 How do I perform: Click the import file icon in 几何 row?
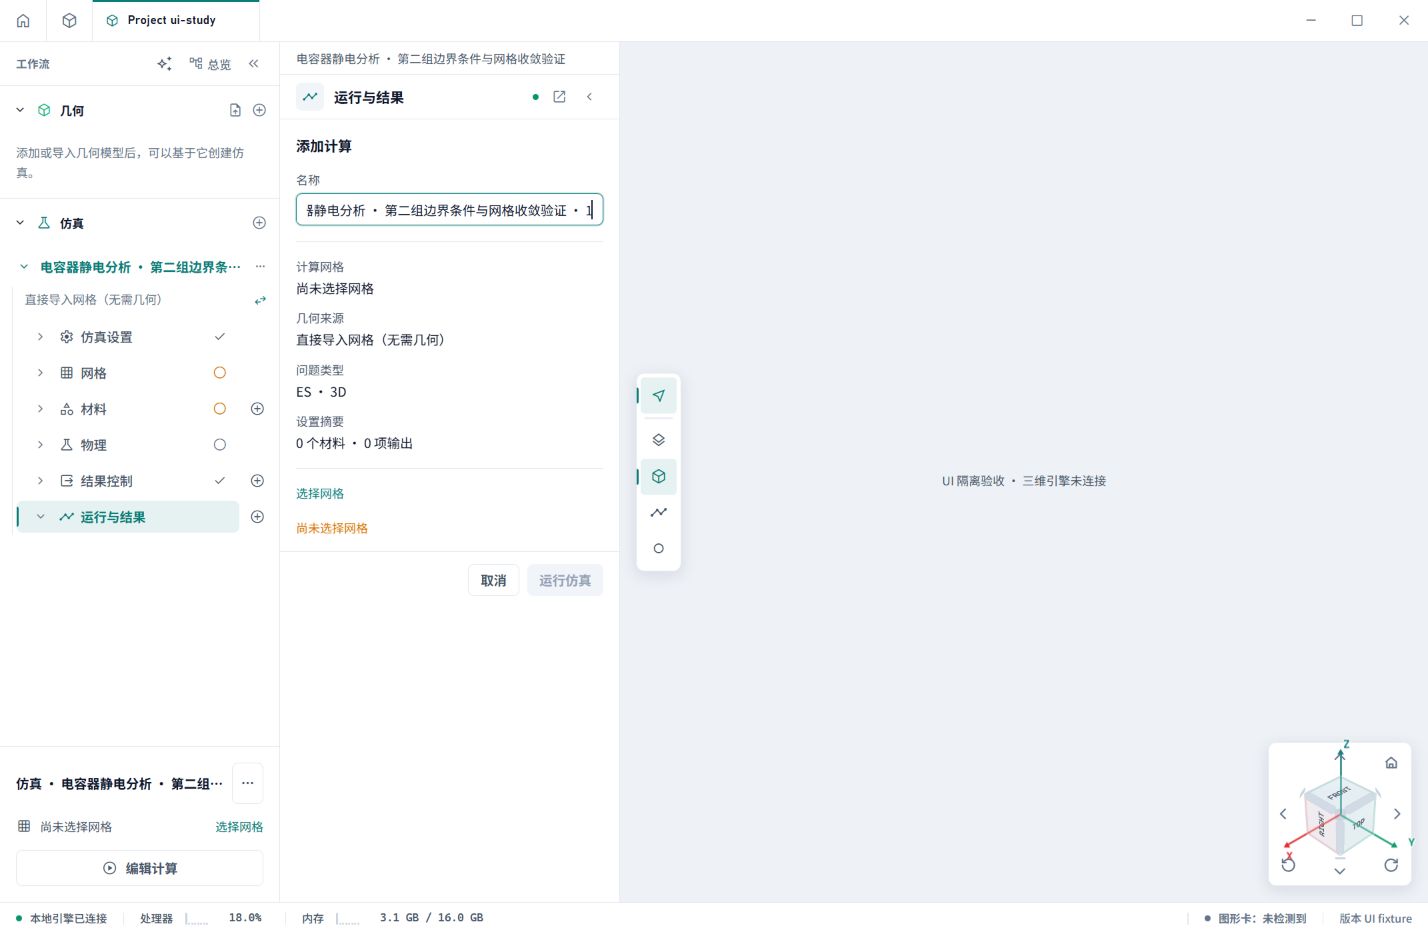(x=235, y=110)
